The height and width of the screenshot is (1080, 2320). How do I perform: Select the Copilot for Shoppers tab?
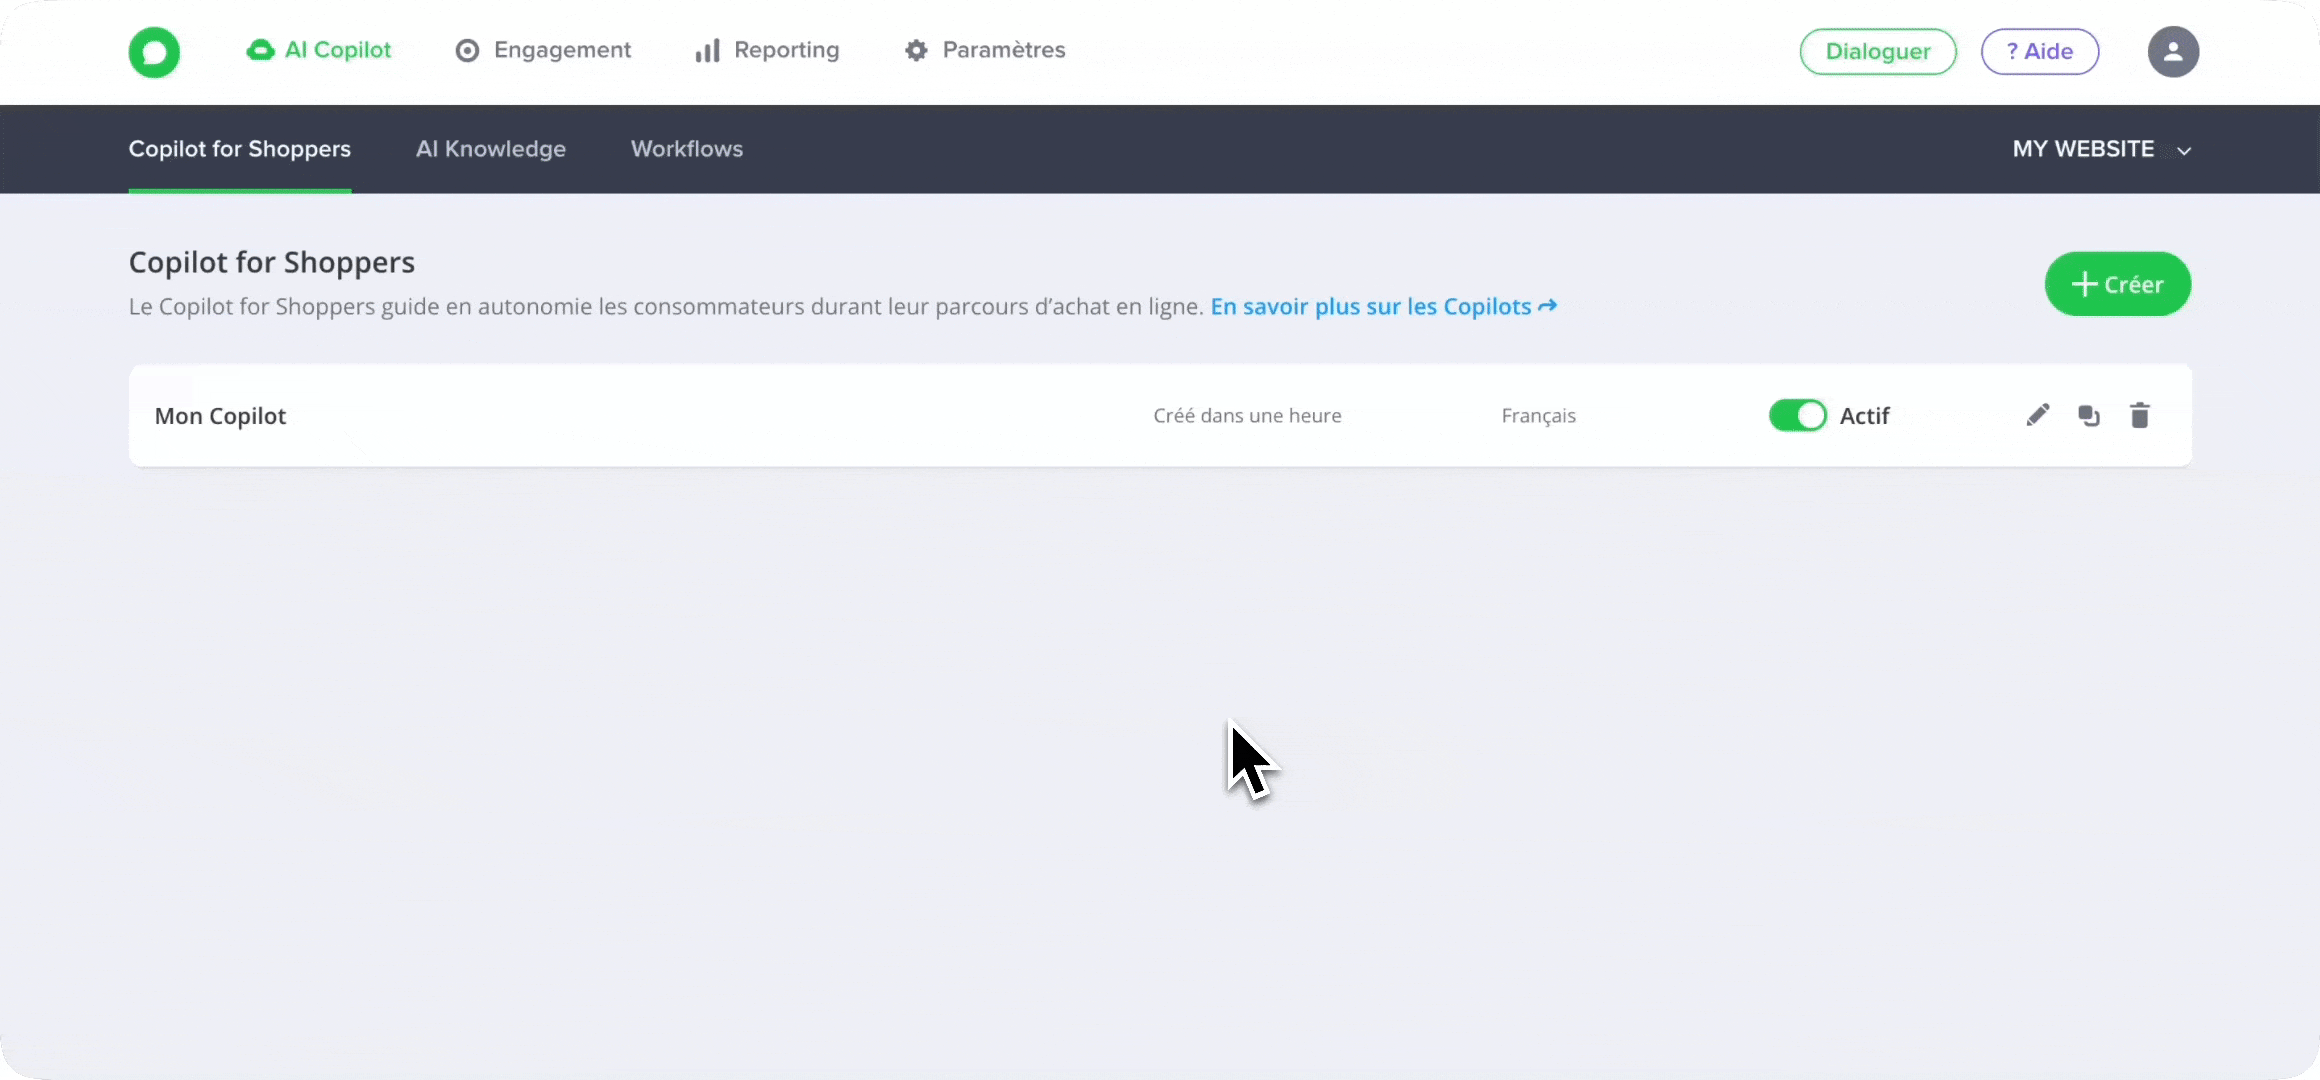(x=240, y=149)
